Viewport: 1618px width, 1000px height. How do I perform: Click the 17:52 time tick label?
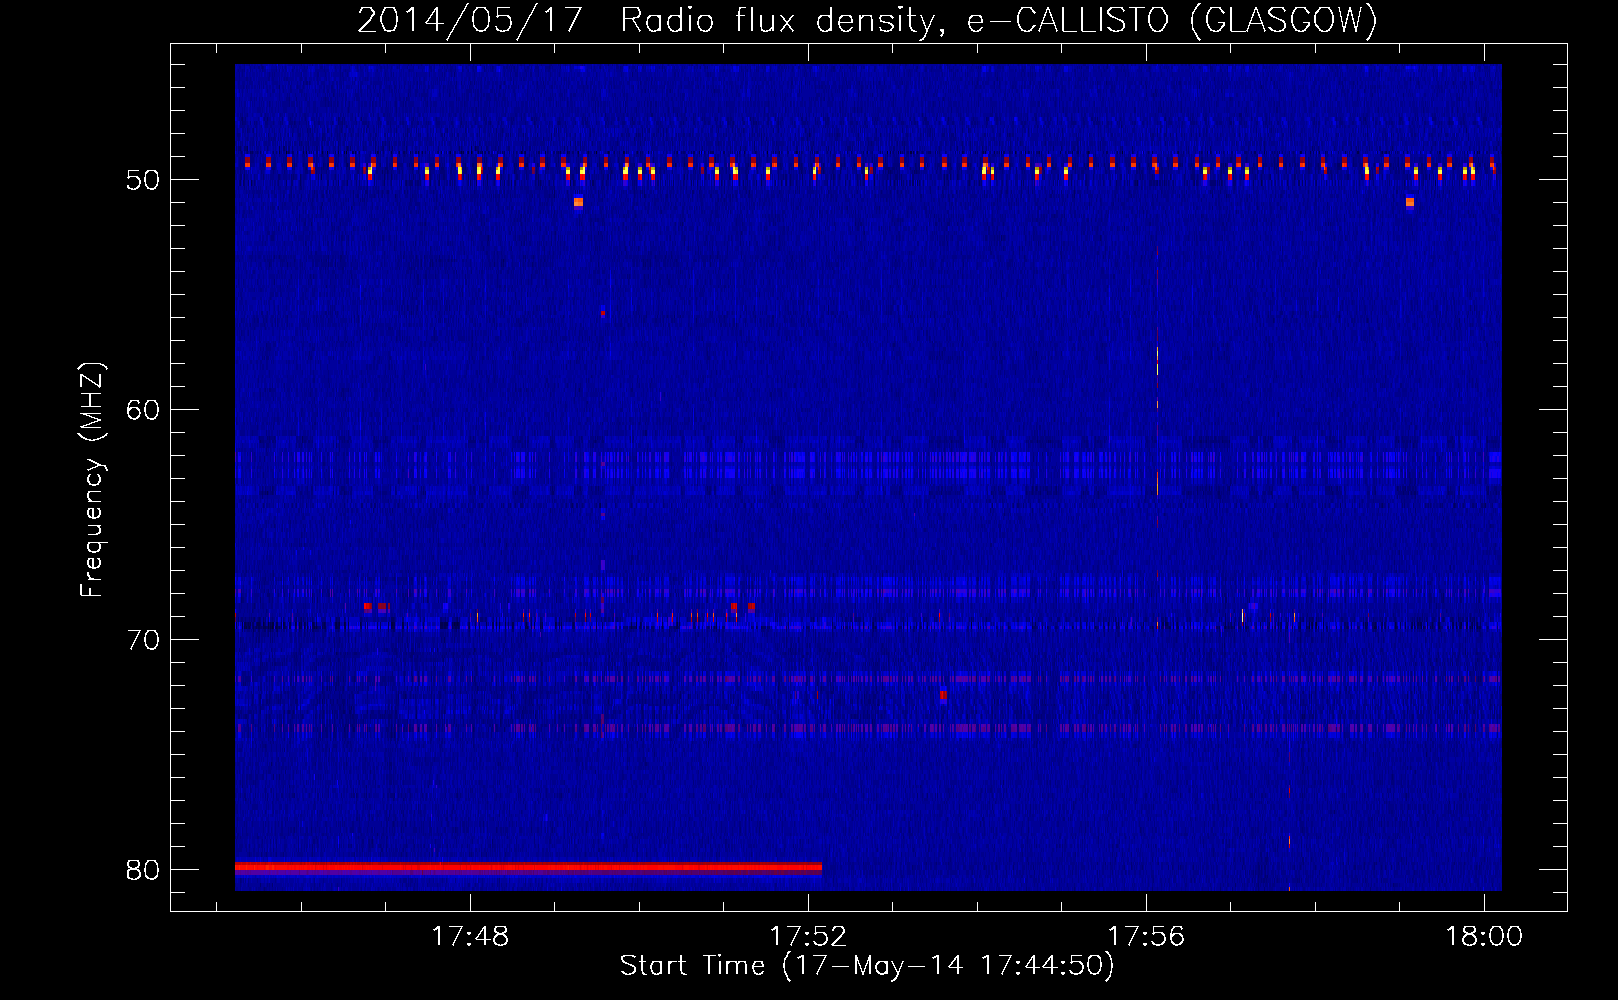[x=808, y=936]
